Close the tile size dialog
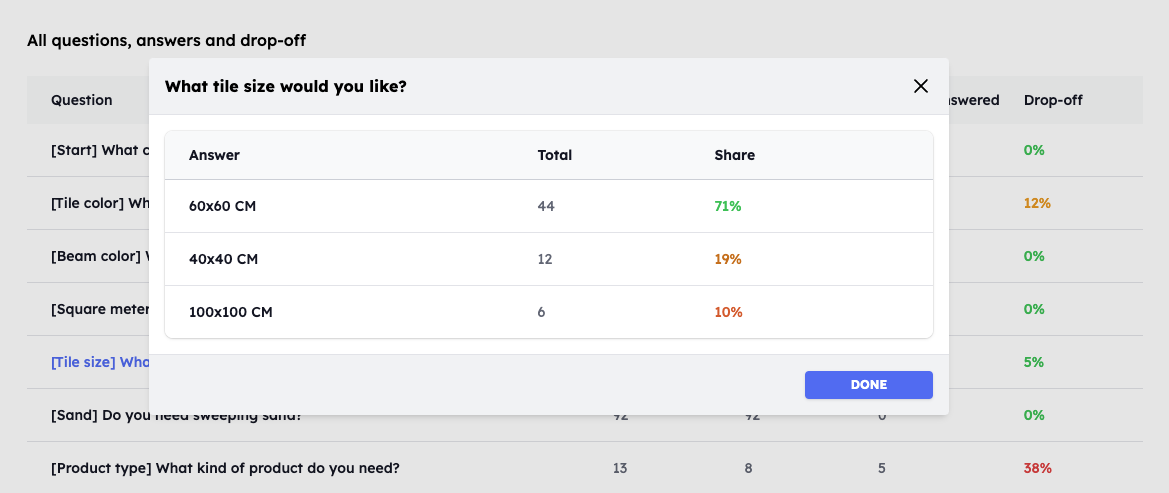 pos(921,86)
